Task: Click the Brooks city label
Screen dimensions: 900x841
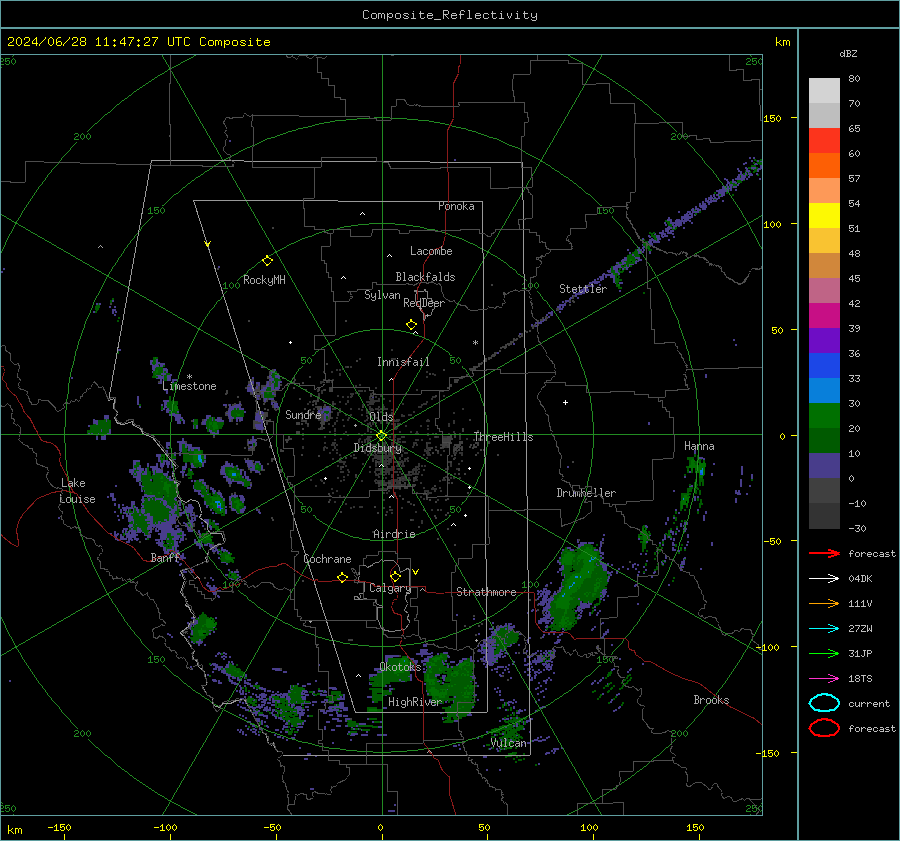Action: click(x=711, y=700)
